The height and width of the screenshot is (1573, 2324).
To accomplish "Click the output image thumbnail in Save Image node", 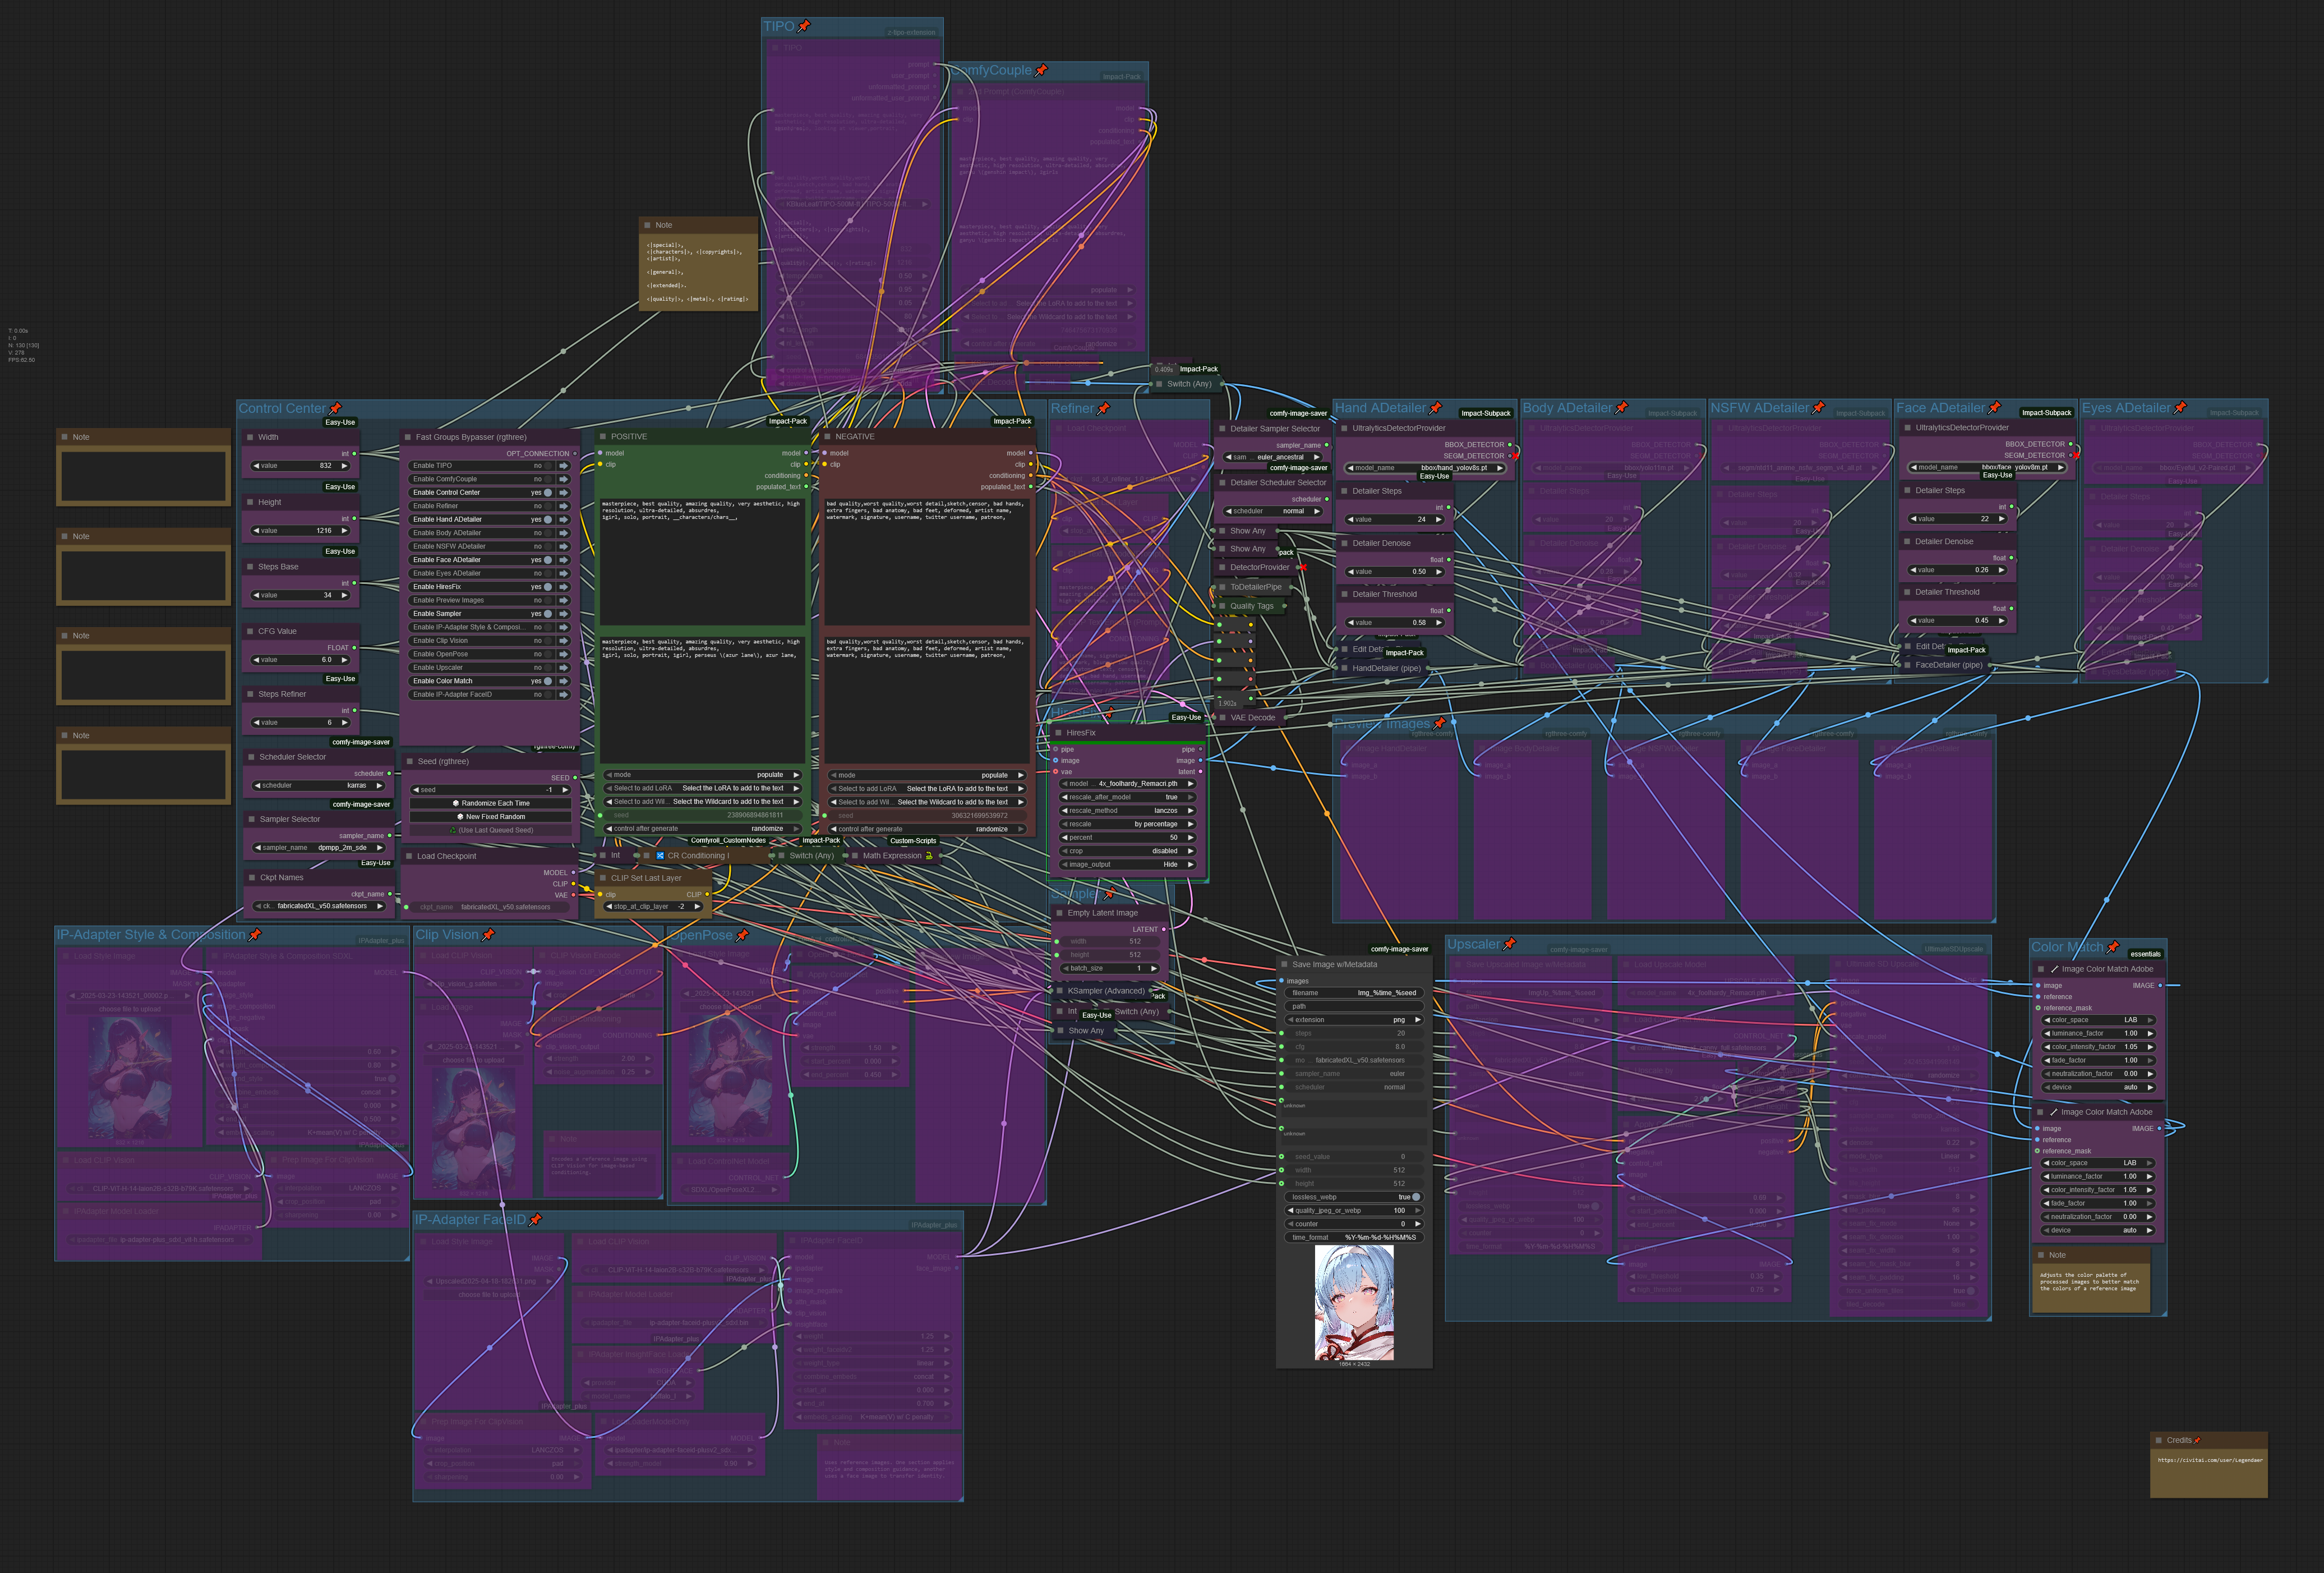I will (1354, 1303).
